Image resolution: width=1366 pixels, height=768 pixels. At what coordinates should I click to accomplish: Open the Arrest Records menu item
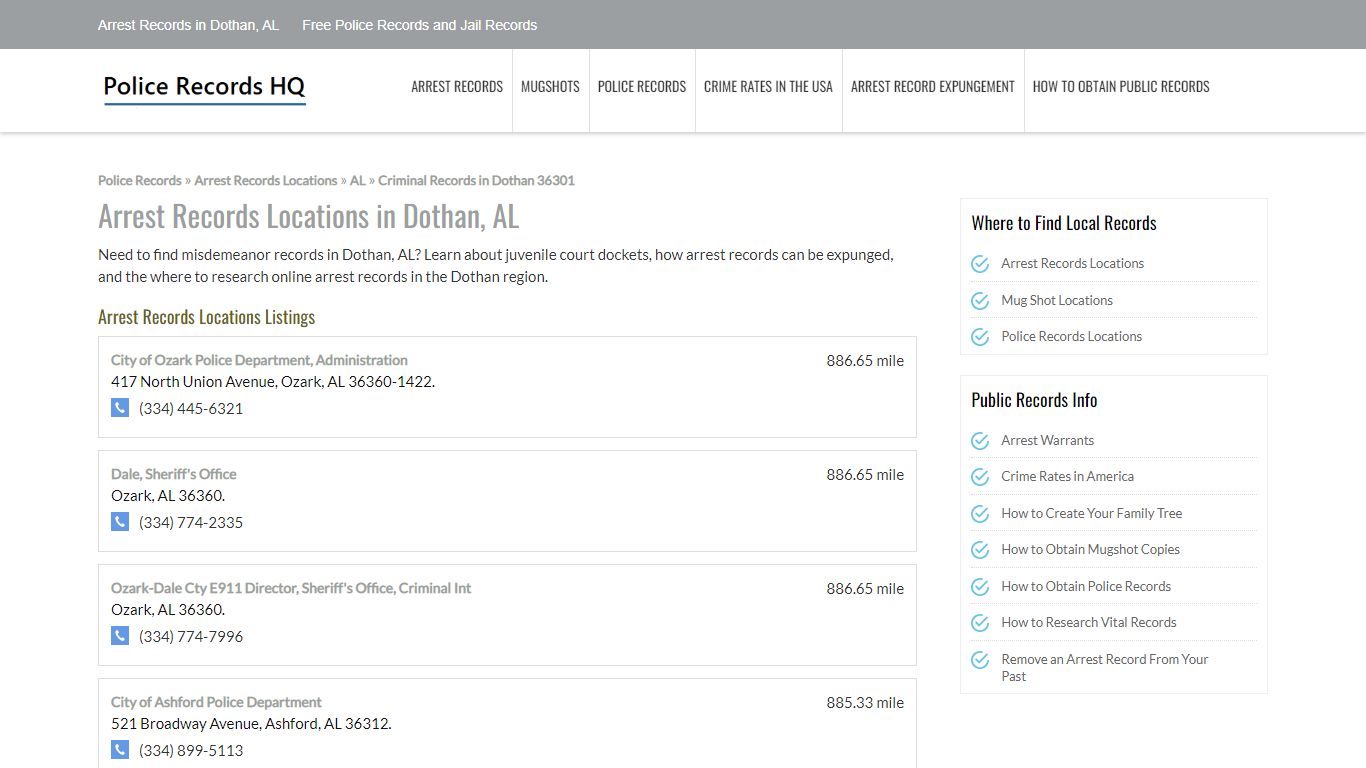click(457, 87)
